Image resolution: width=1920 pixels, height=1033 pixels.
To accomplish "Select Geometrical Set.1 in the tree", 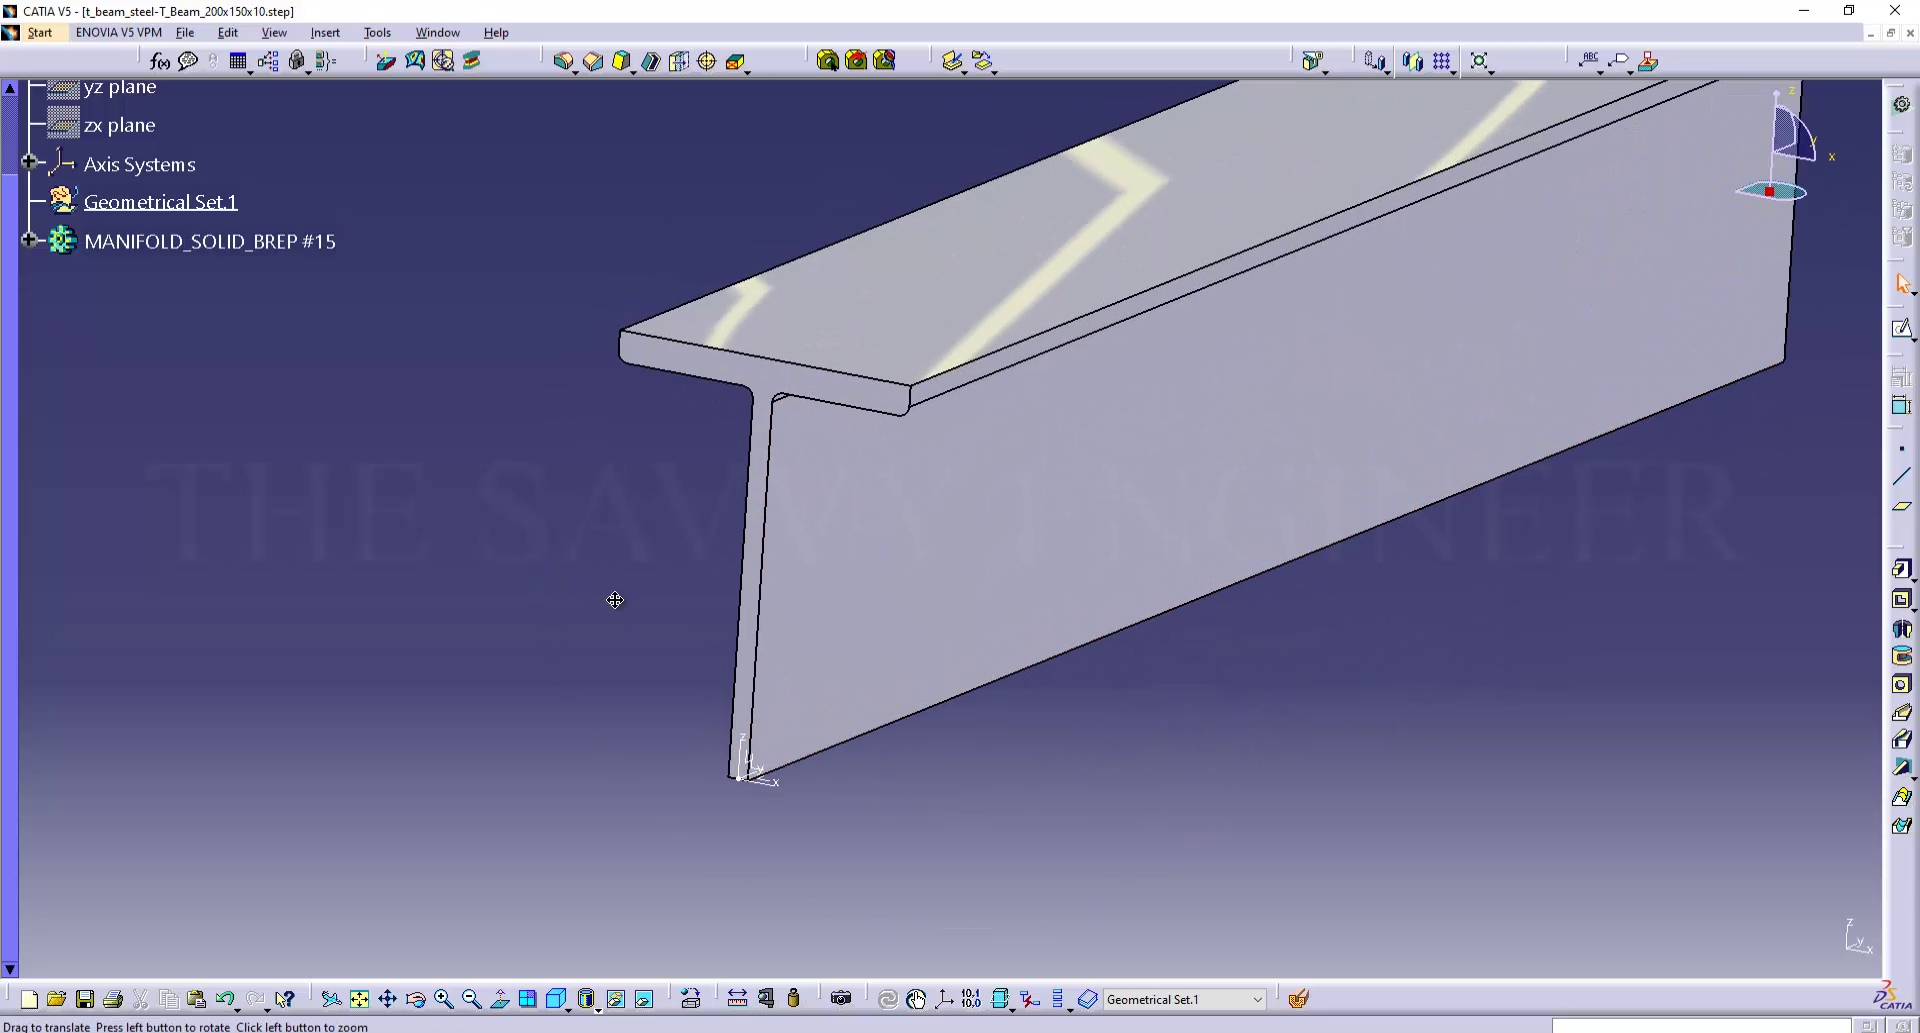I will (160, 202).
